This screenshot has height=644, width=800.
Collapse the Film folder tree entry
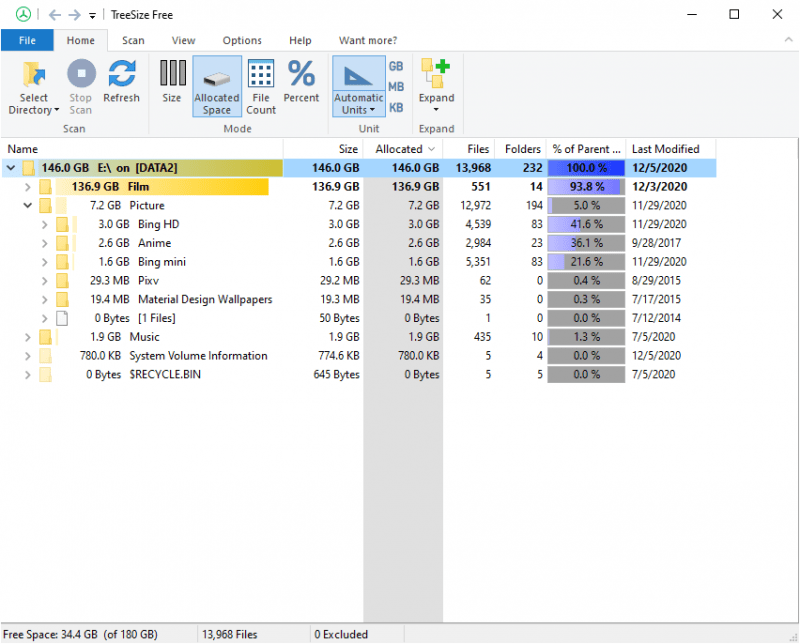pyautogui.click(x=27, y=186)
